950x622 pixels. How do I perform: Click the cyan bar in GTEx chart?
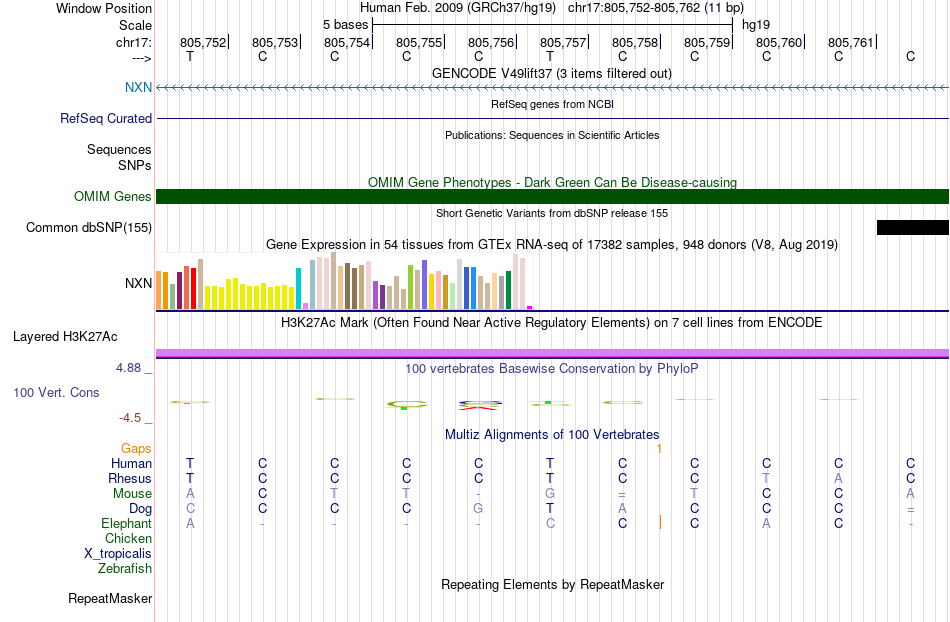(298, 288)
